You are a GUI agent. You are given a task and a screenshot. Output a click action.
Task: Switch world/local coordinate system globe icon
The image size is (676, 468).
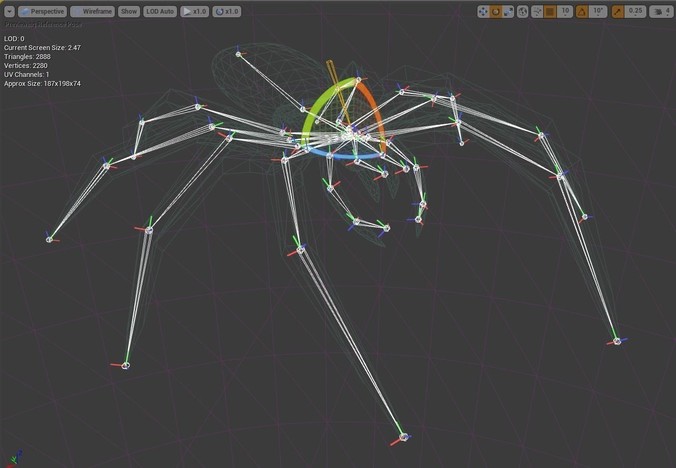coord(523,12)
